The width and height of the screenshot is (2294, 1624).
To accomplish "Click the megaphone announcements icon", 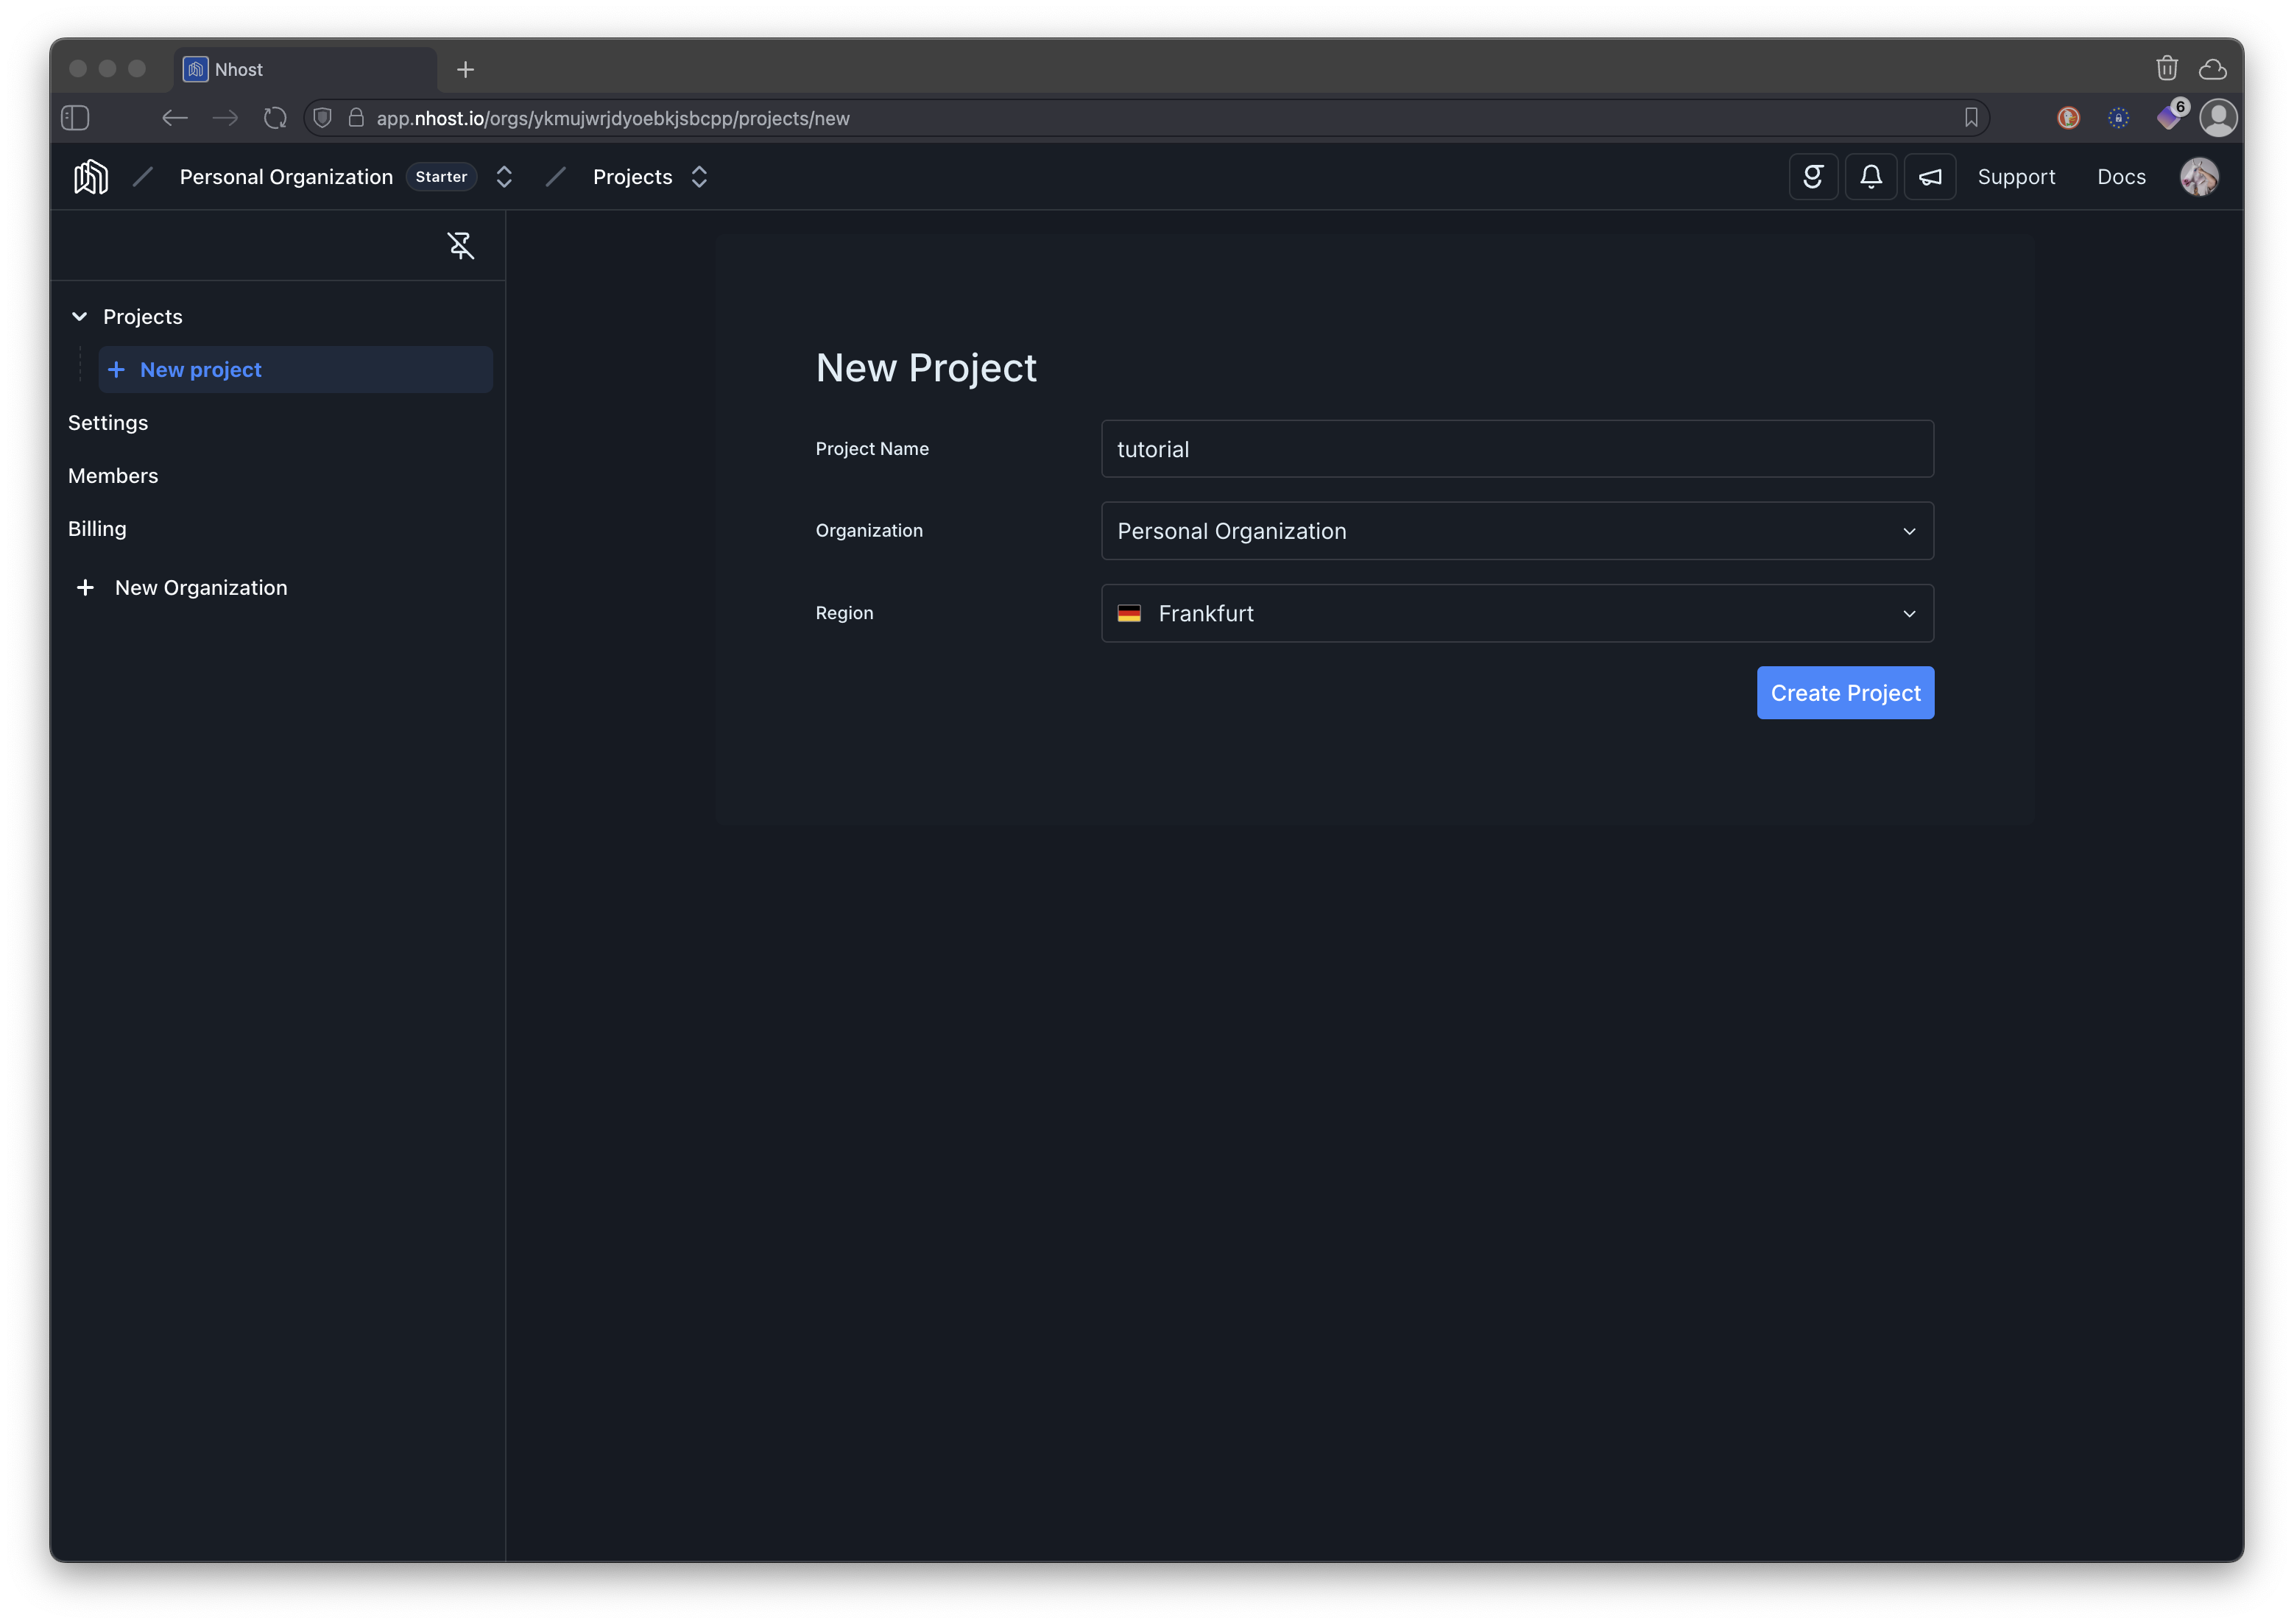I will (1929, 177).
